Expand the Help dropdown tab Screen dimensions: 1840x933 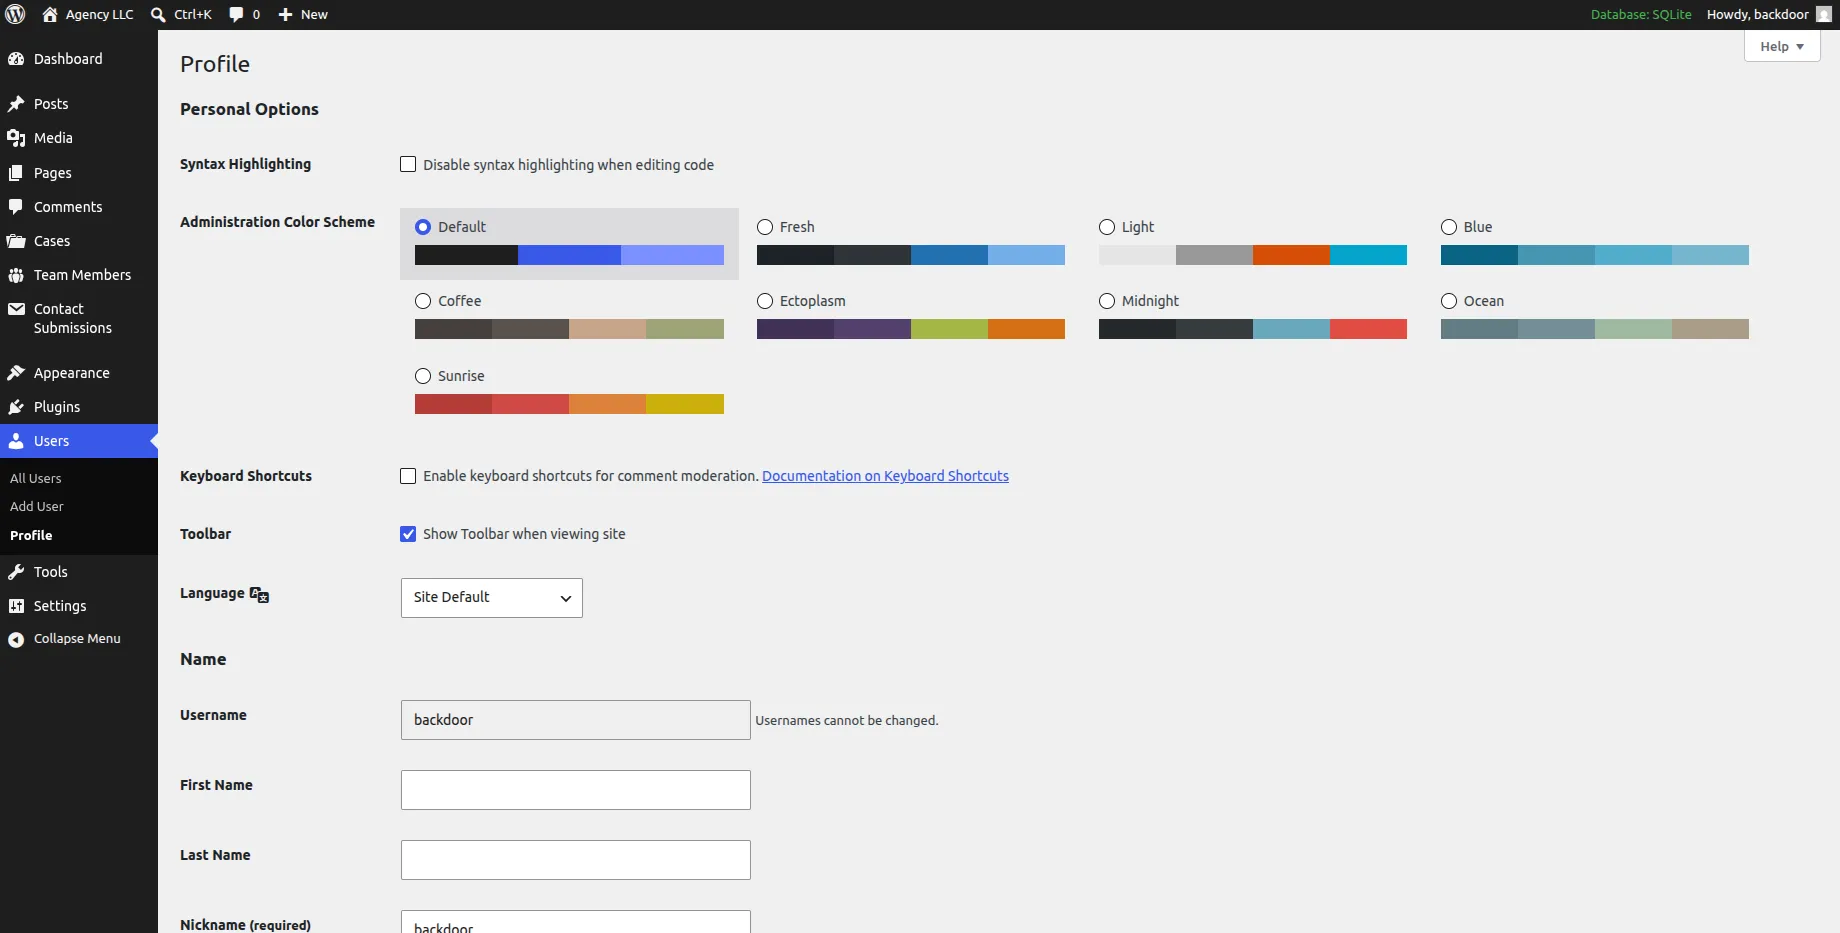[1782, 46]
